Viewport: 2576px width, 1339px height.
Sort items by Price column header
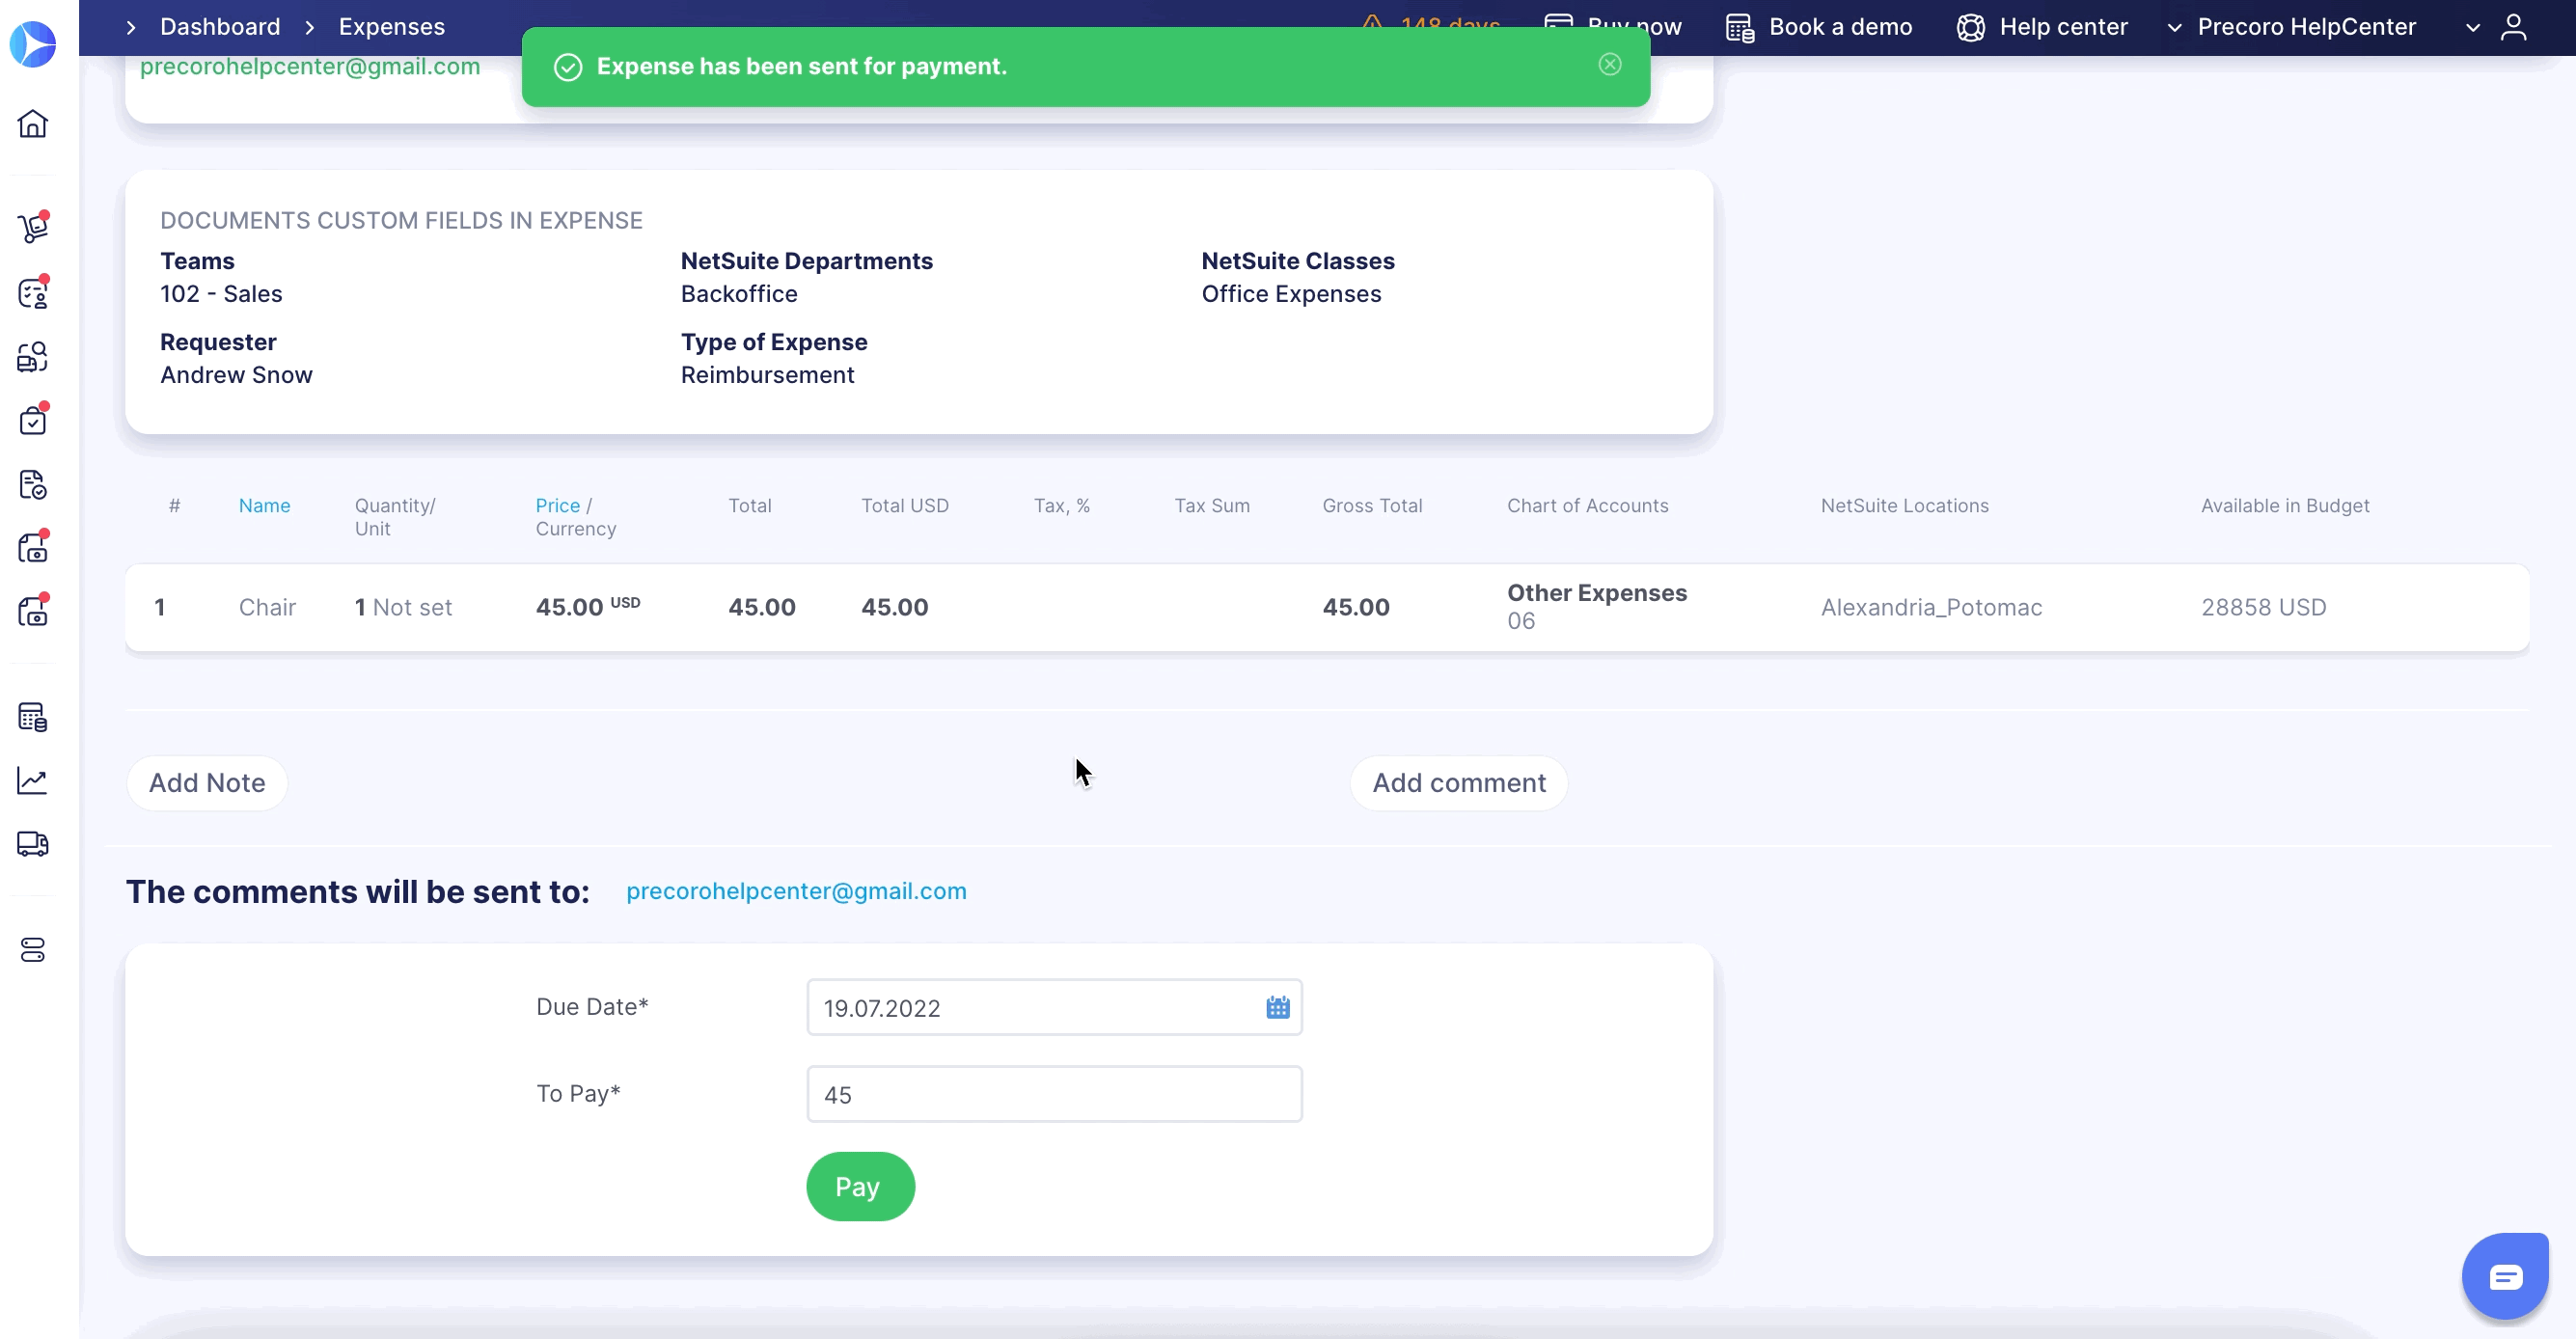557,506
